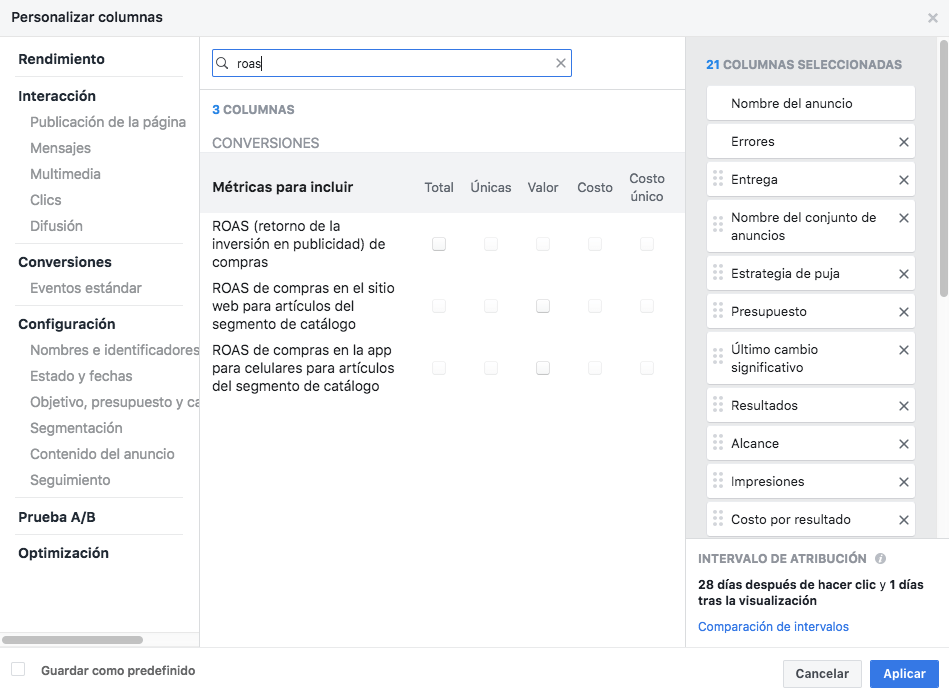Remove the Impresiones column
Screen dimensions: 949x697
pos(904,482)
